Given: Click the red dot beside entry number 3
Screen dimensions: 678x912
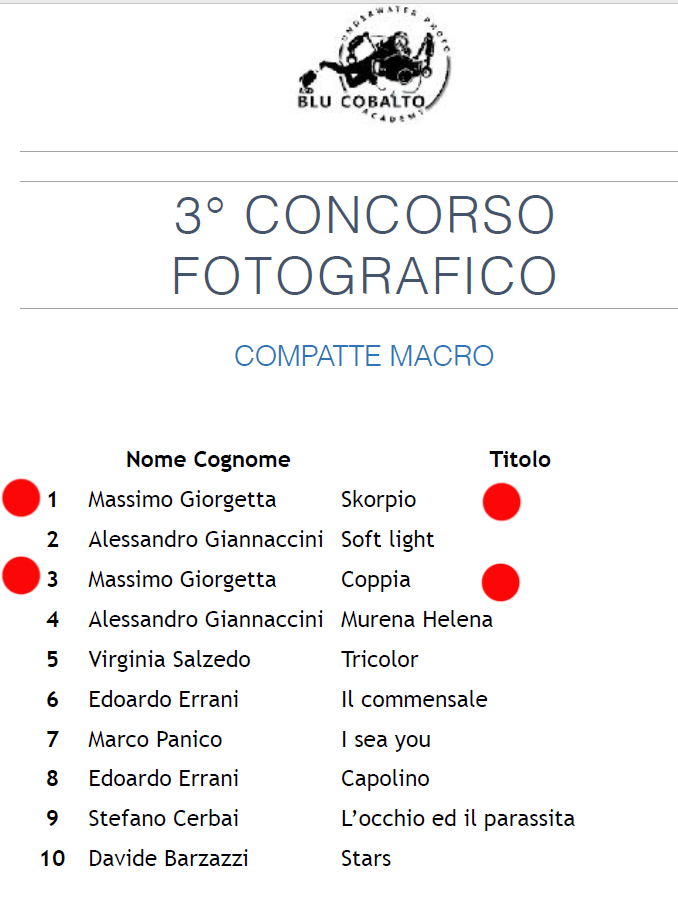Looking at the screenshot, I should (21, 575).
